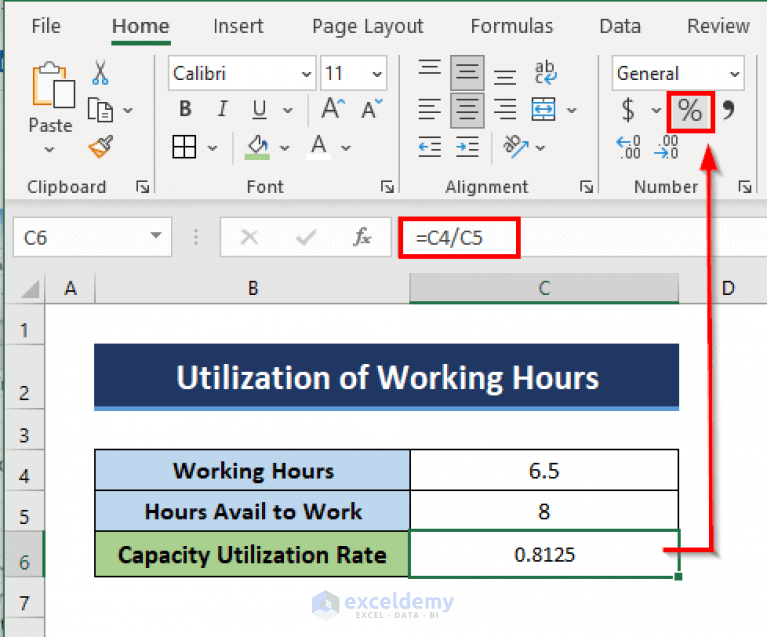Top align cell contents
This screenshot has width=767, height=637.
point(429,68)
